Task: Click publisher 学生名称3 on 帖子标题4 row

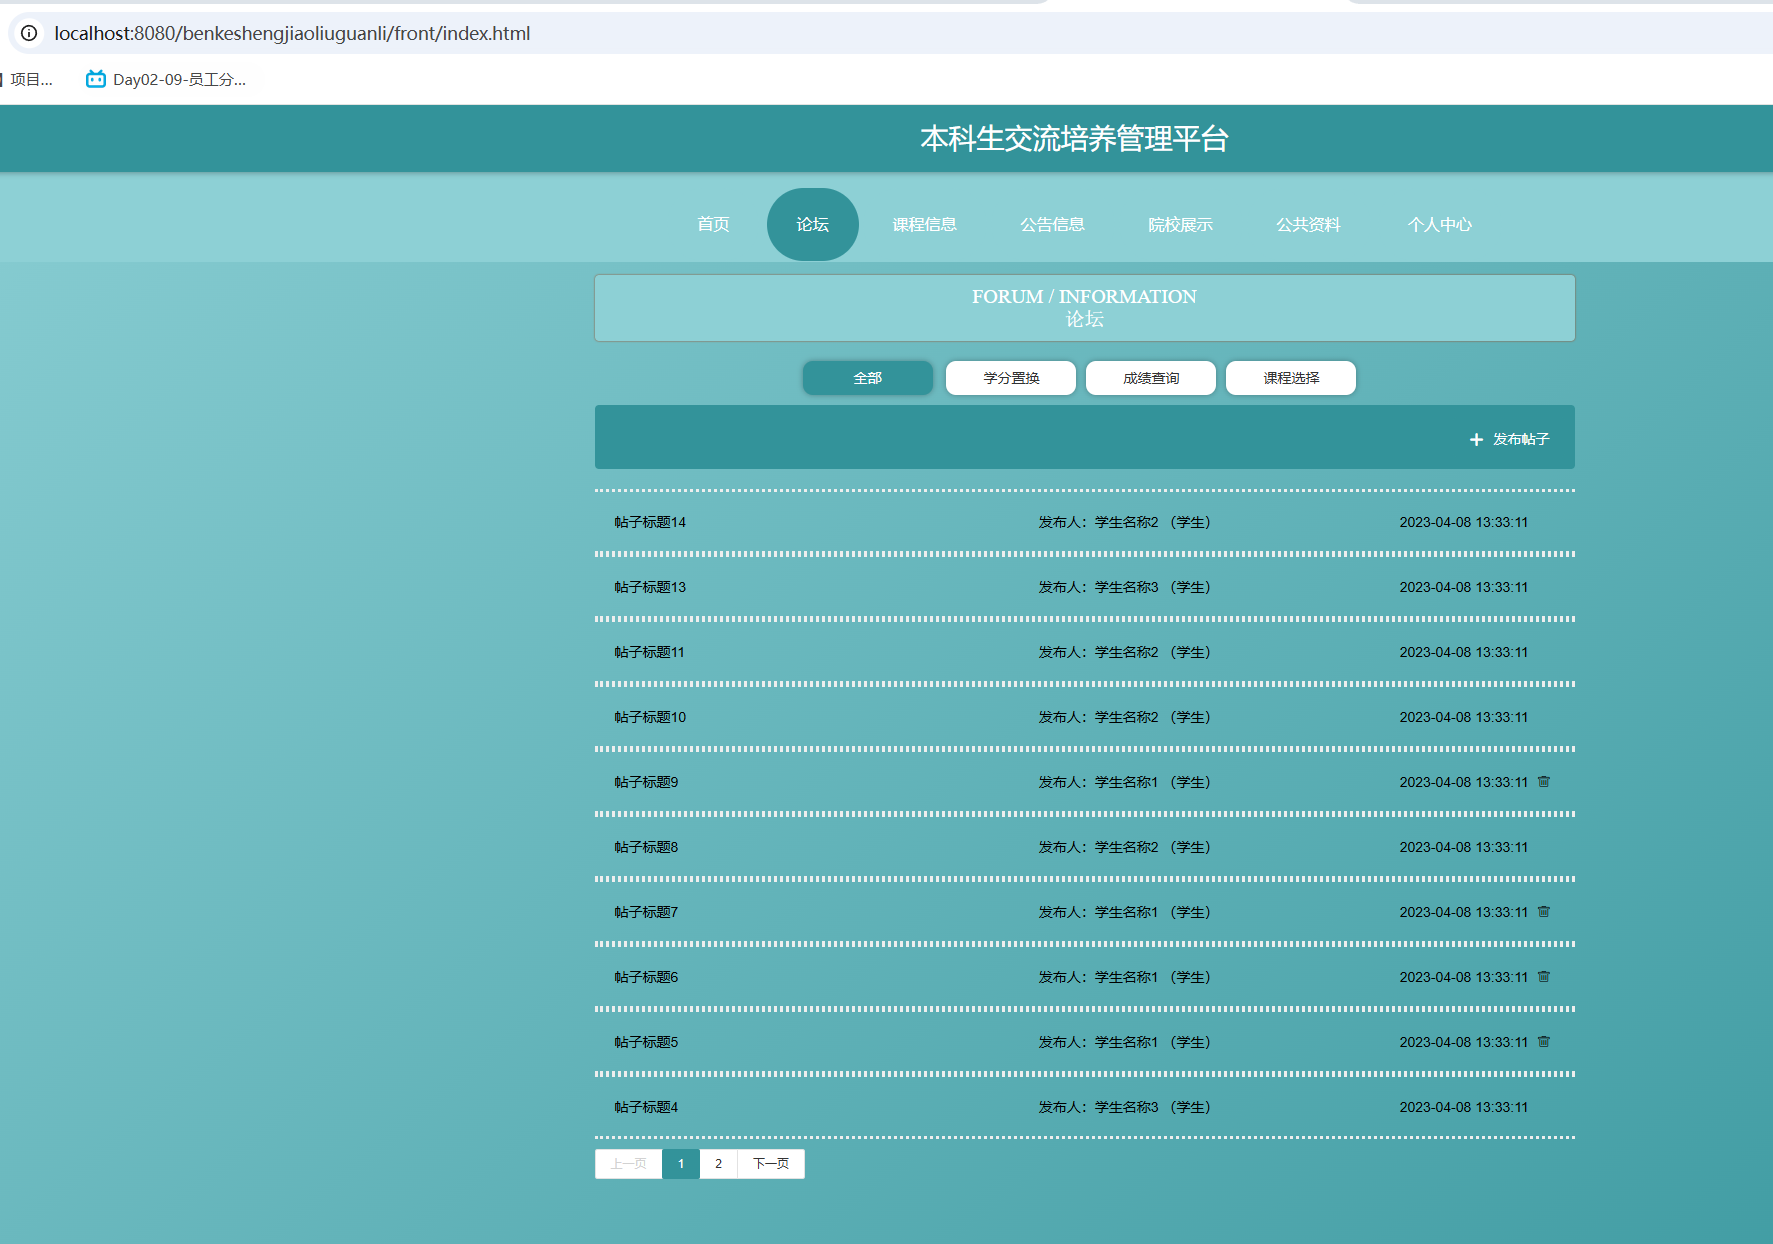Action: pos(1126,1107)
